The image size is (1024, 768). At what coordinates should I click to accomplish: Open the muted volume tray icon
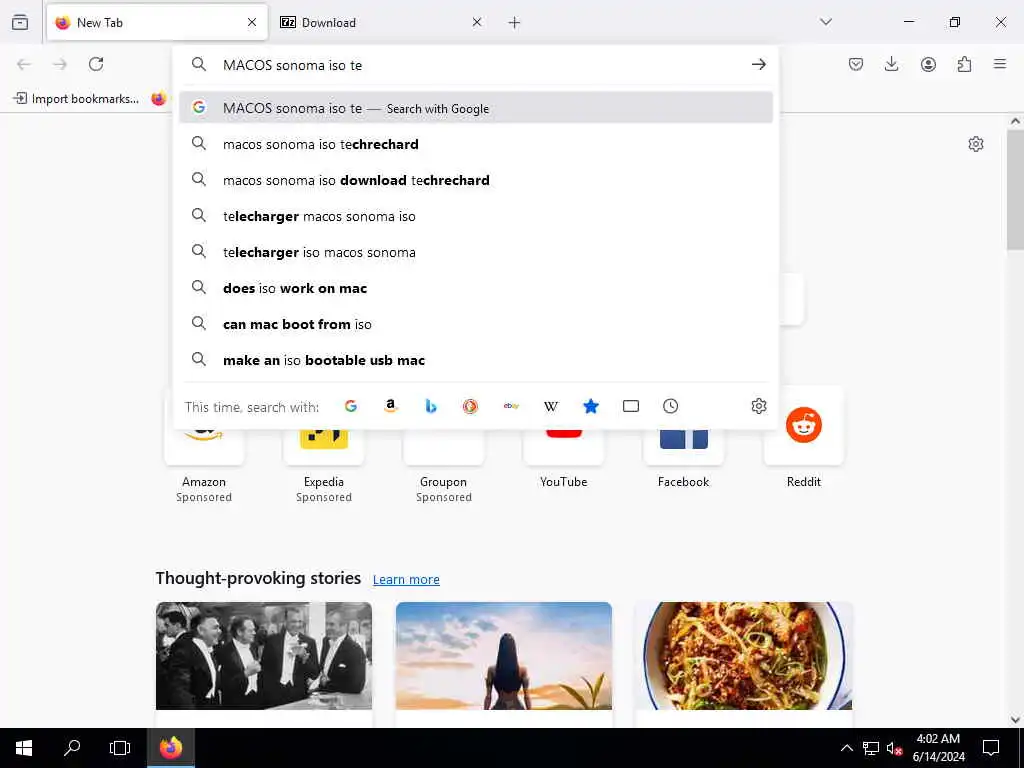[894, 748]
